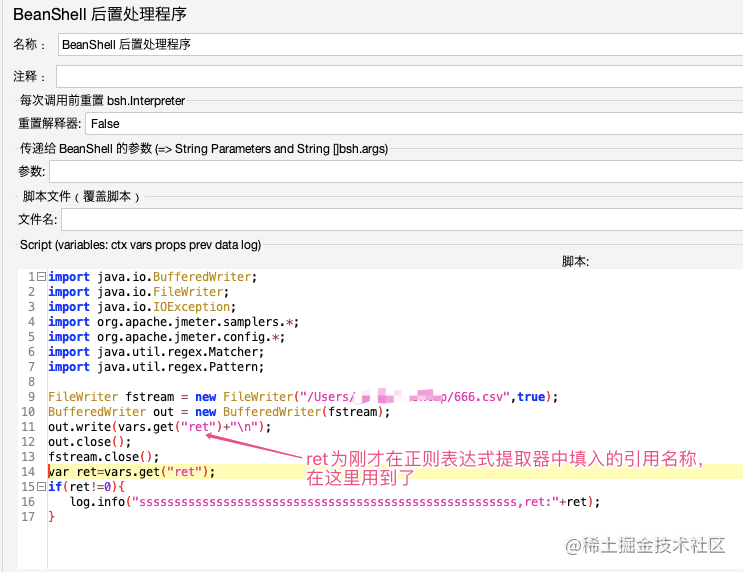
Task: Collapse the code fold at line 1
Action: point(42,276)
